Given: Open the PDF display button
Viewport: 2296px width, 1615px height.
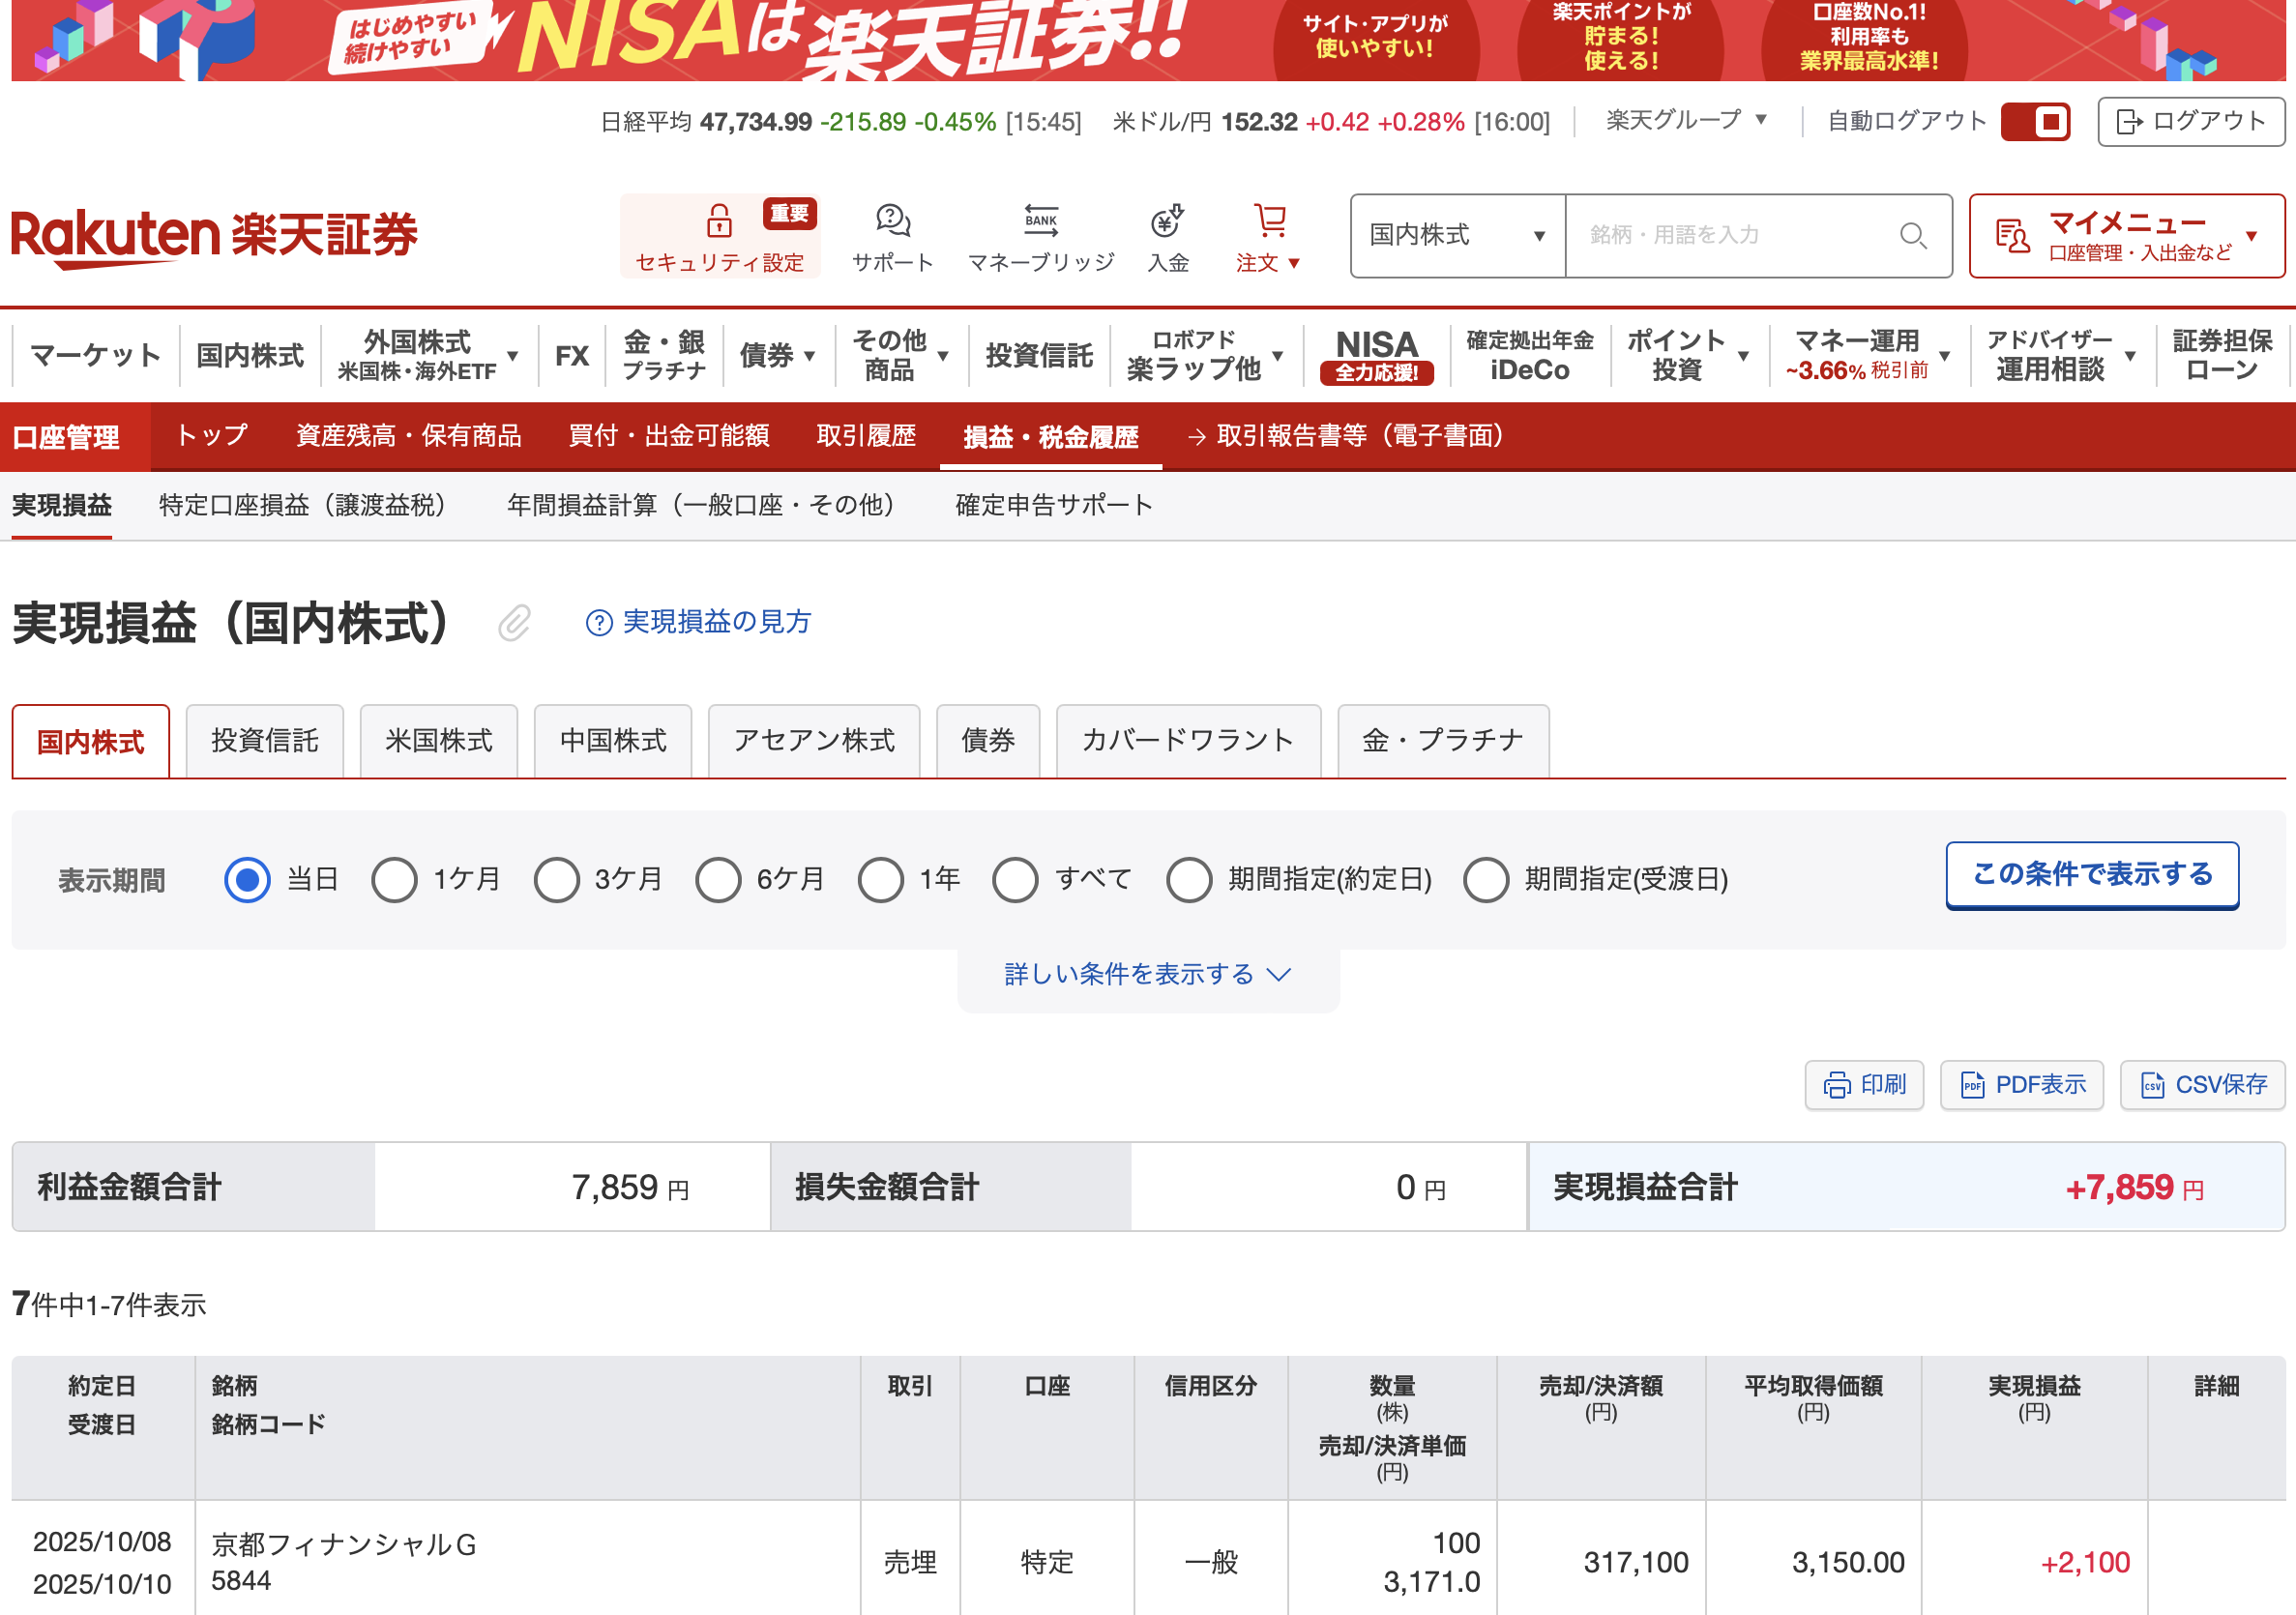Looking at the screenshot, I should (x=2021, y=1085).
